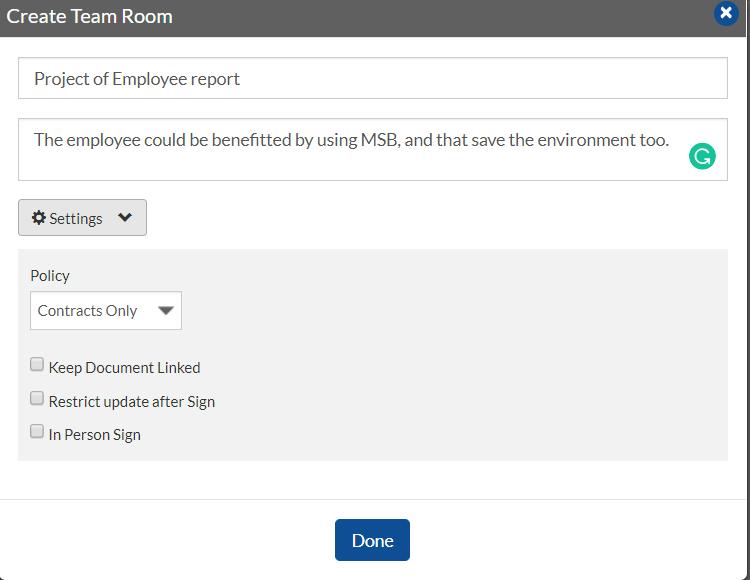This screenshot has height=580, width=750.
Task: Enable Keep Document Linked checkbox
Action: (x=37, y=364)
